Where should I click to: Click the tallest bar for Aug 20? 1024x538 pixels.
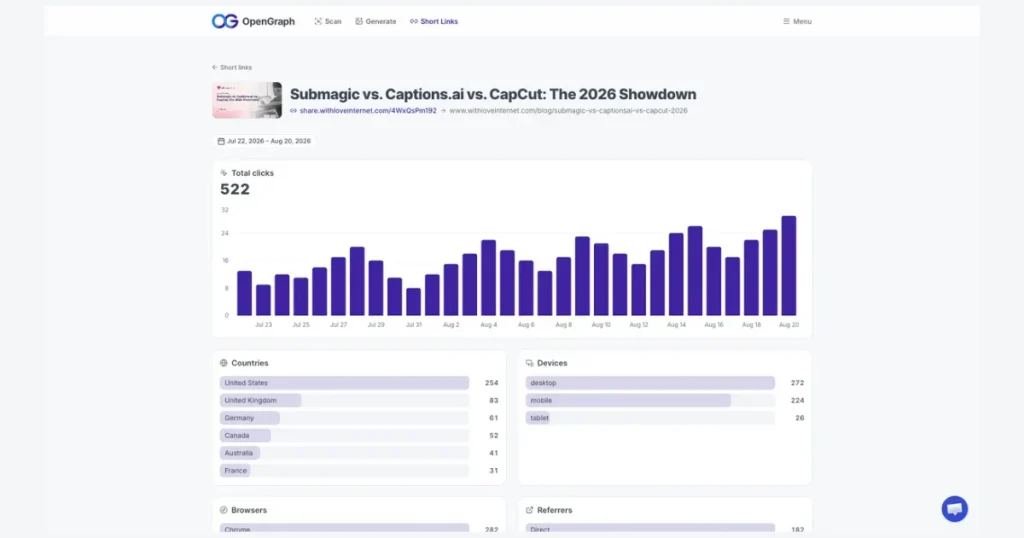coord(789,266)
